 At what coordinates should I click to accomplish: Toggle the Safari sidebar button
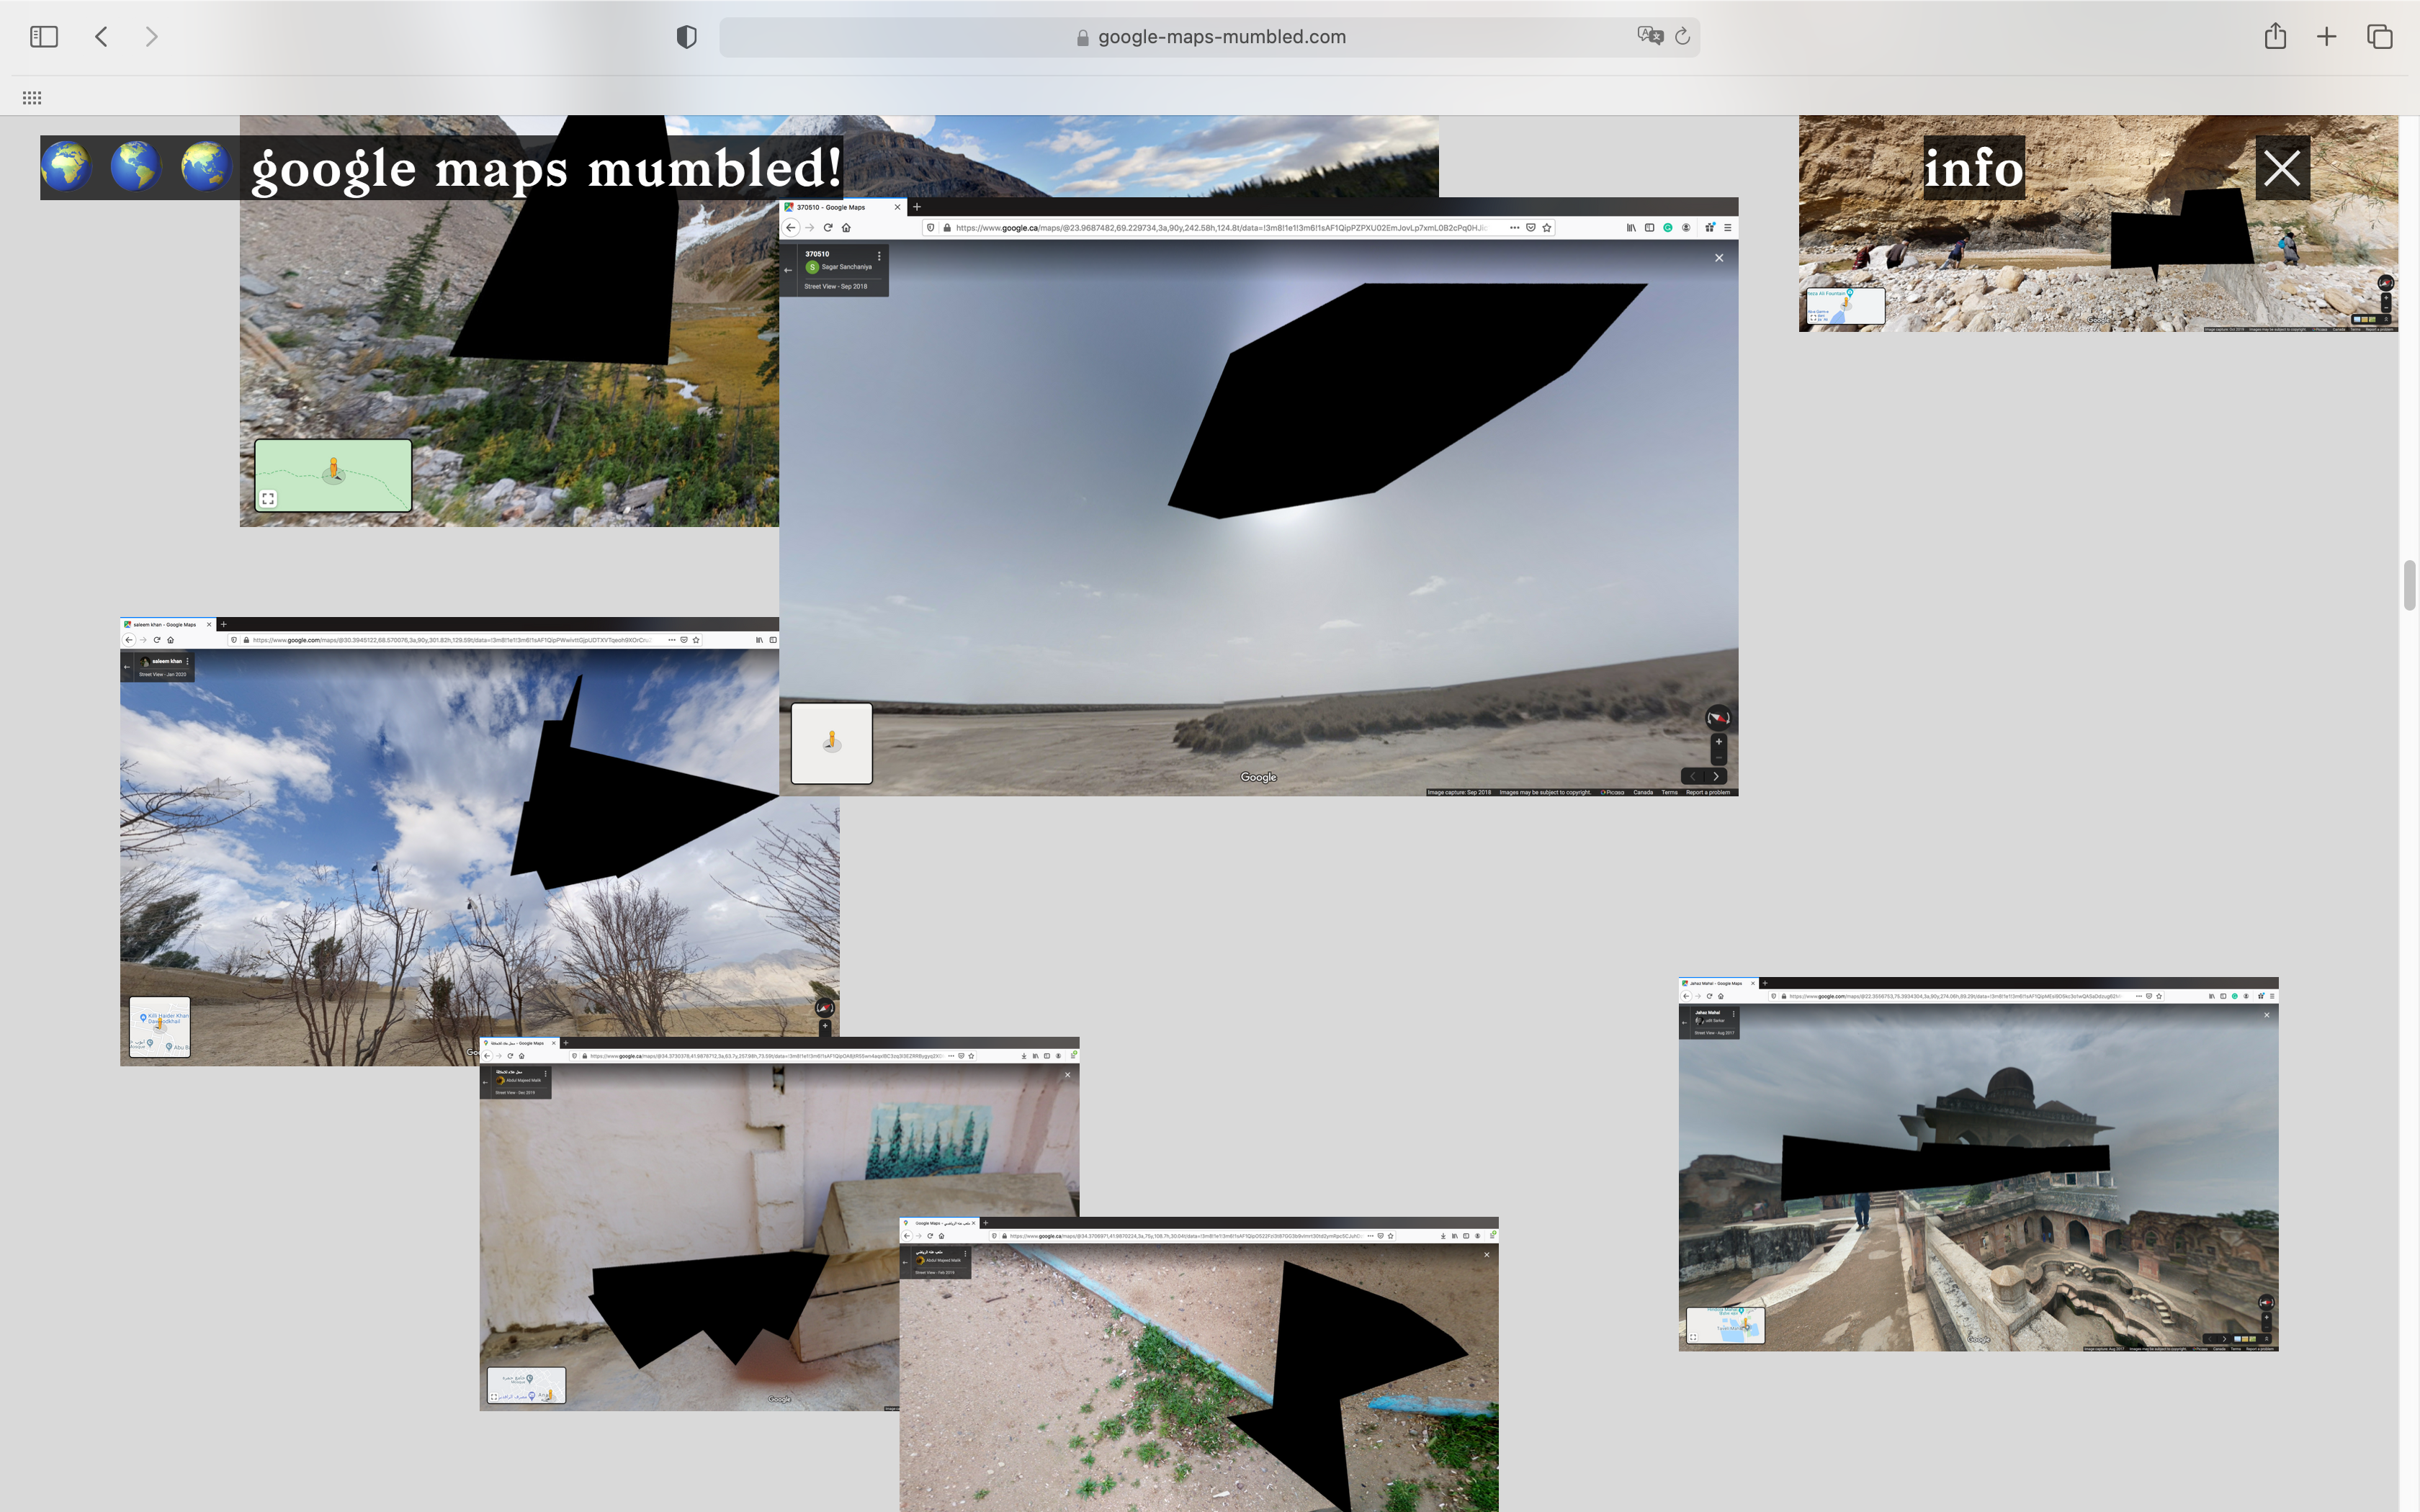tap(44, 37)
